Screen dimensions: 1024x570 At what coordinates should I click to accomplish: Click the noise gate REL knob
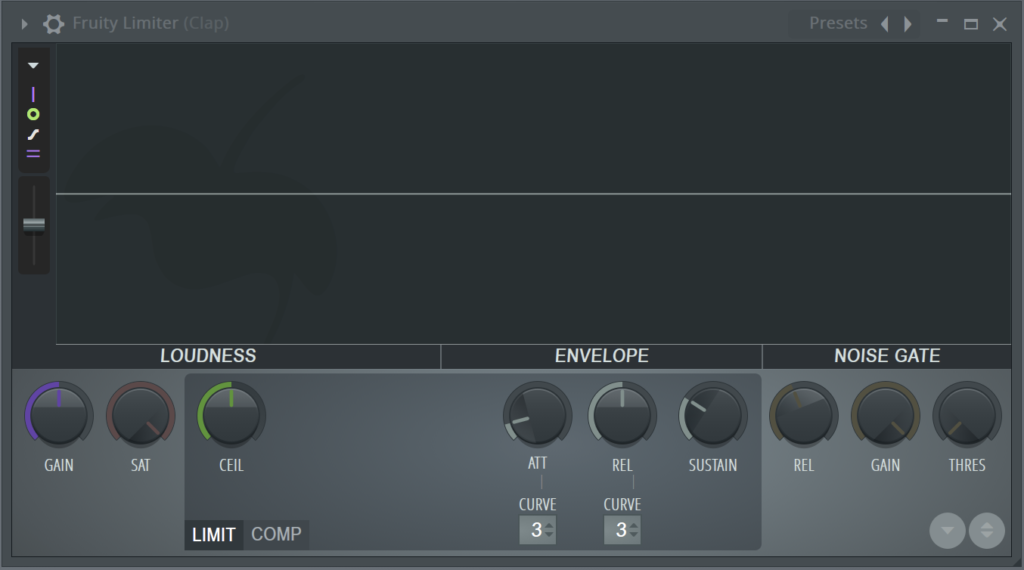point(803,415)
